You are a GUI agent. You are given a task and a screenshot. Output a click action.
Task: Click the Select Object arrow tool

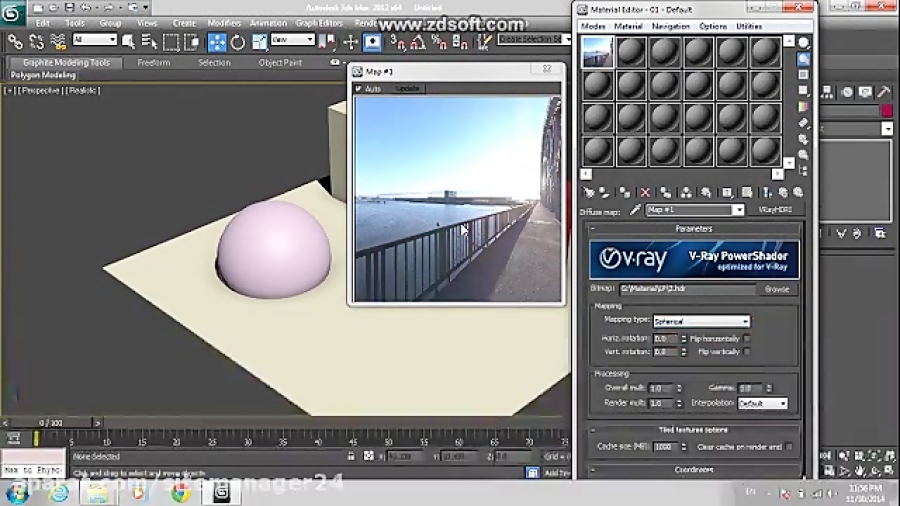pos(129,41)
